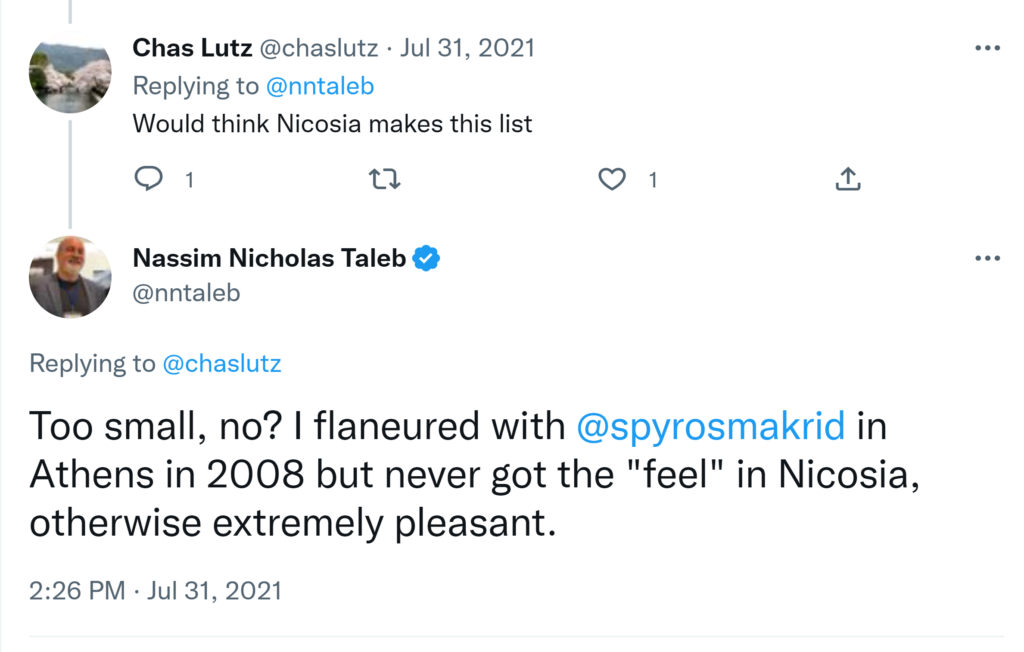Click the reply icon under Chas Lutz's tweet
1024x652 pixels.
(x=148, y=180)
